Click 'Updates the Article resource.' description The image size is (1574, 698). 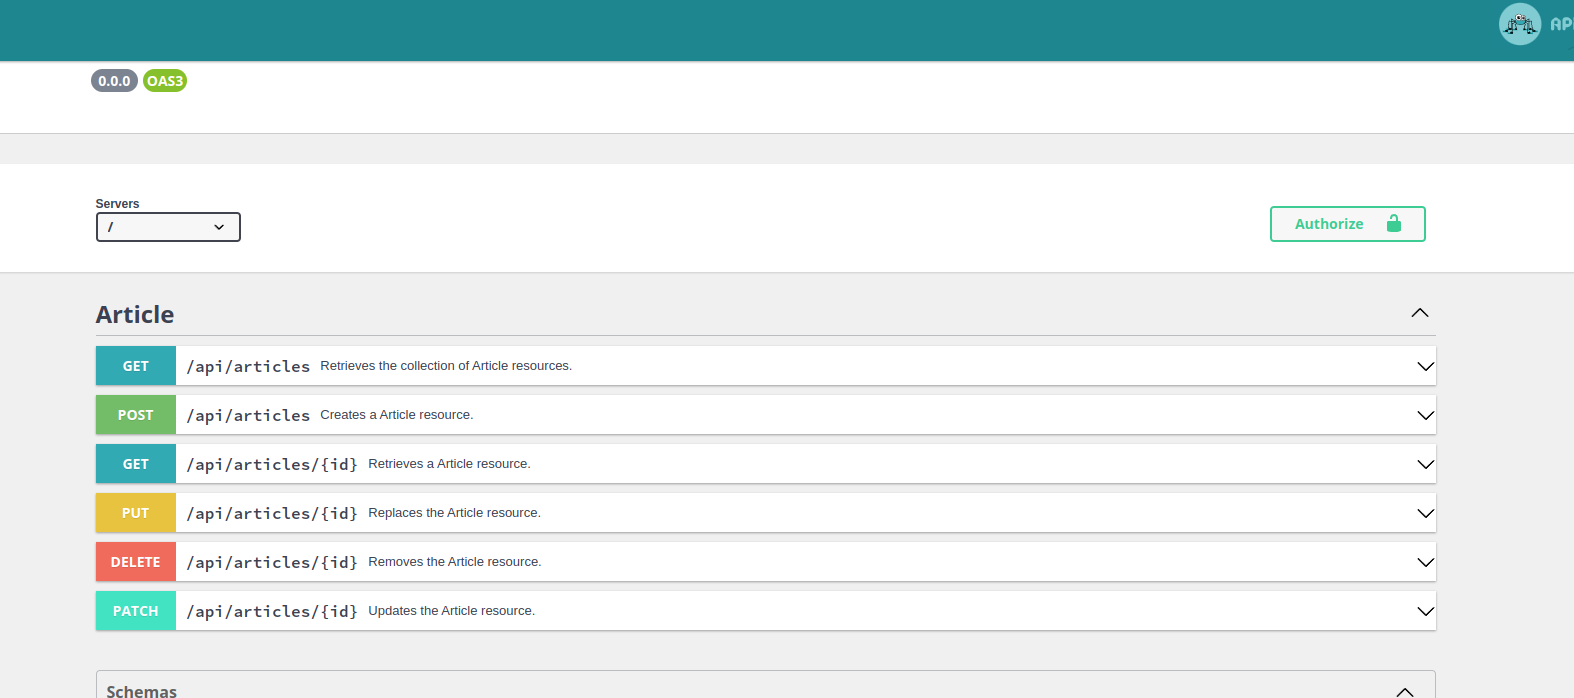[452, 611]
